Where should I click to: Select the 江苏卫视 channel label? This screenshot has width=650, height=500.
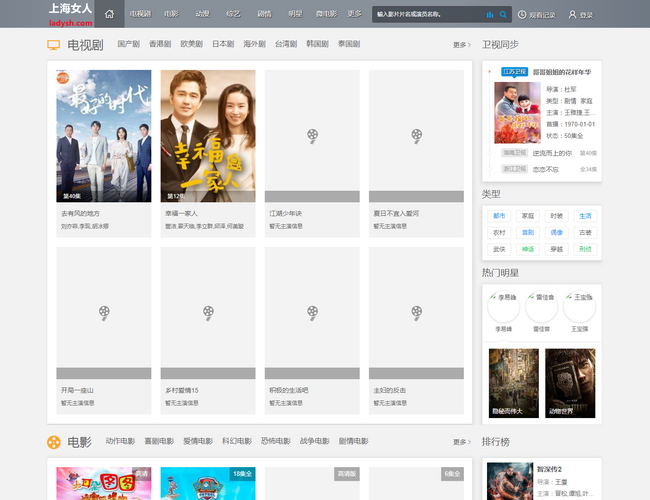(x=514, y=72)
